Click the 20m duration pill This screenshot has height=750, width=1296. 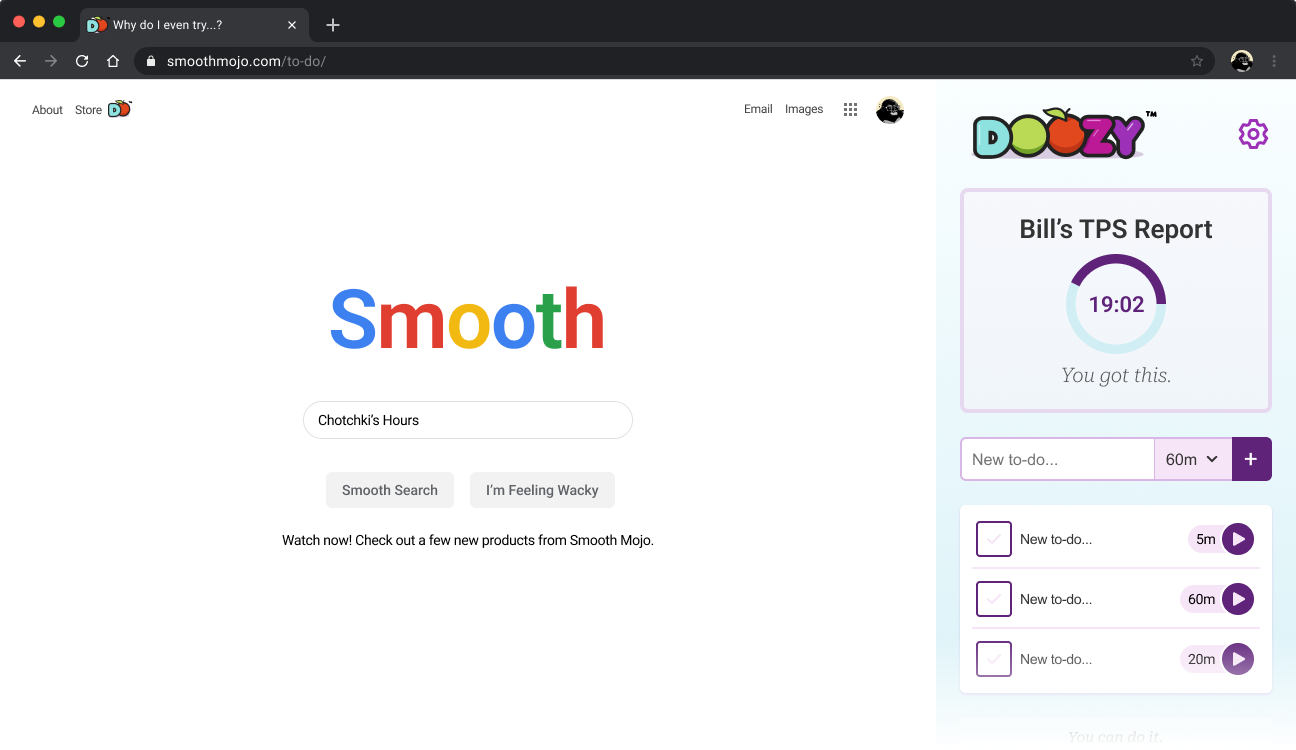click(1202, 659)
